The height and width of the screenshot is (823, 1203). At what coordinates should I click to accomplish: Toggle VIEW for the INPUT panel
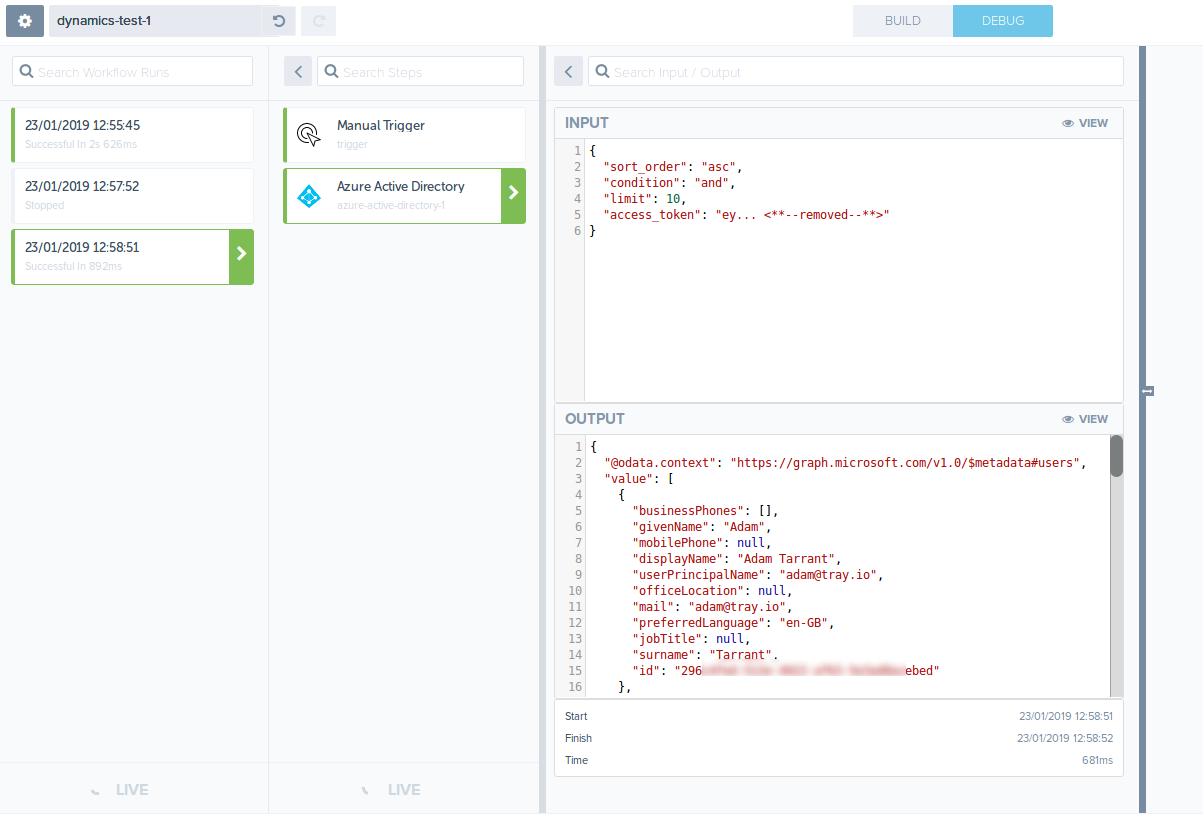1085,123
